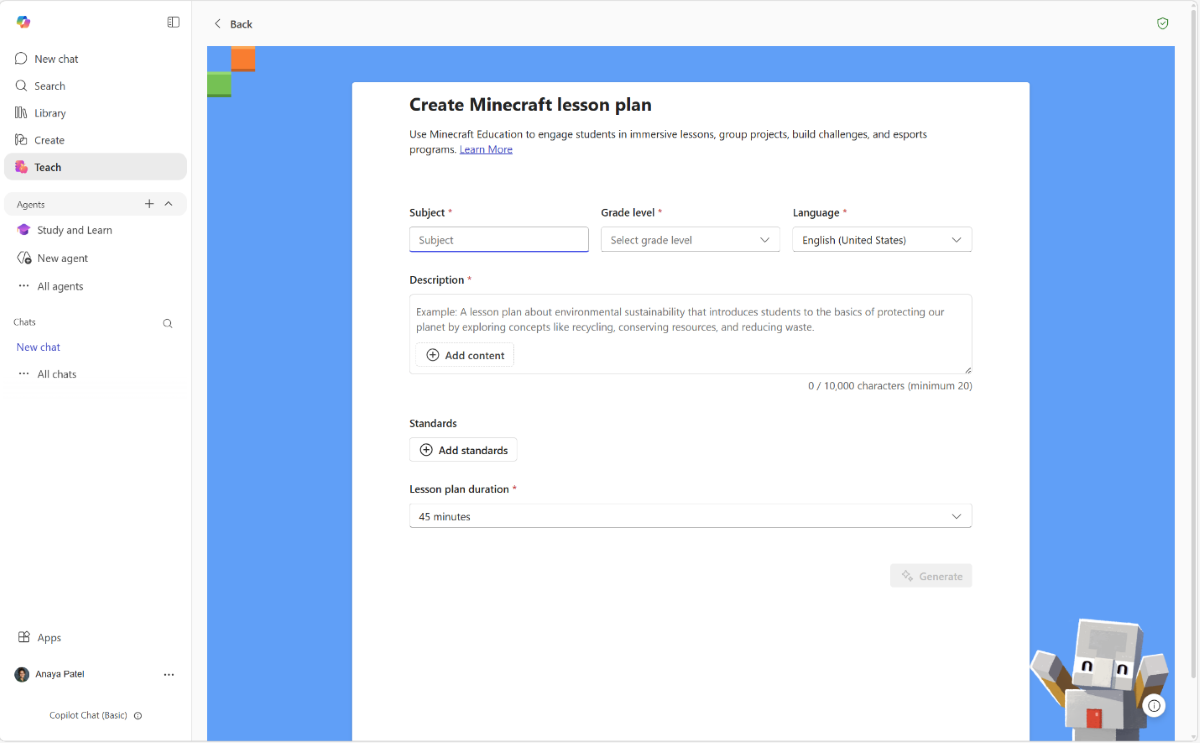The image size is (1200, 743).
Task: Click the Add standards button
Action: pos(463,450)
